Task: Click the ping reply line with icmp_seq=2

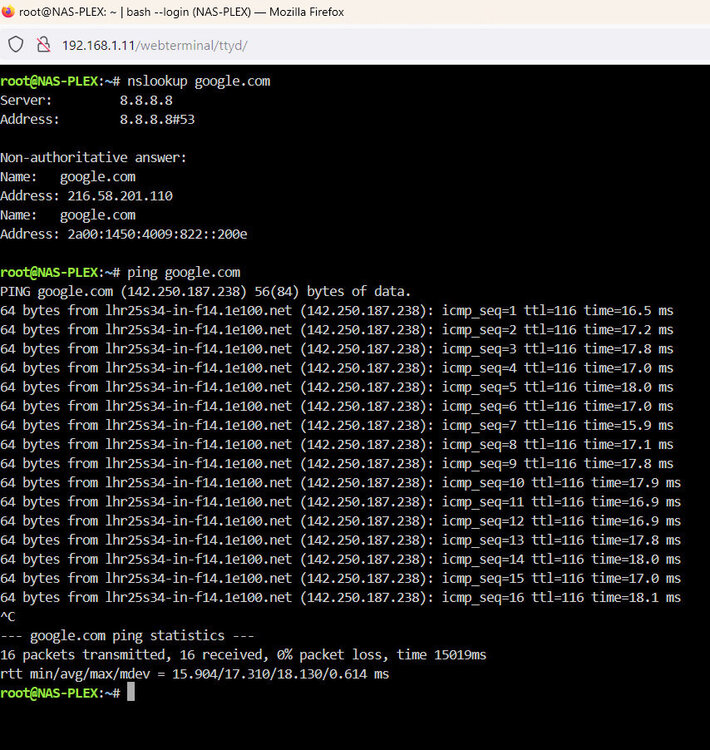Action: tap(337, 330)
